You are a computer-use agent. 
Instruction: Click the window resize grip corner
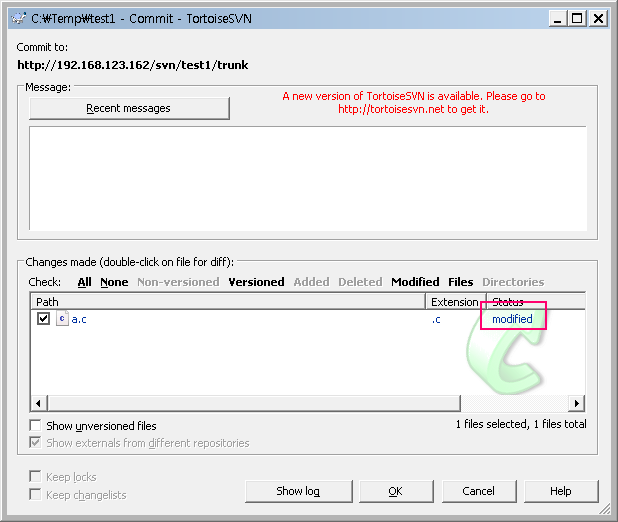[605, 509]
